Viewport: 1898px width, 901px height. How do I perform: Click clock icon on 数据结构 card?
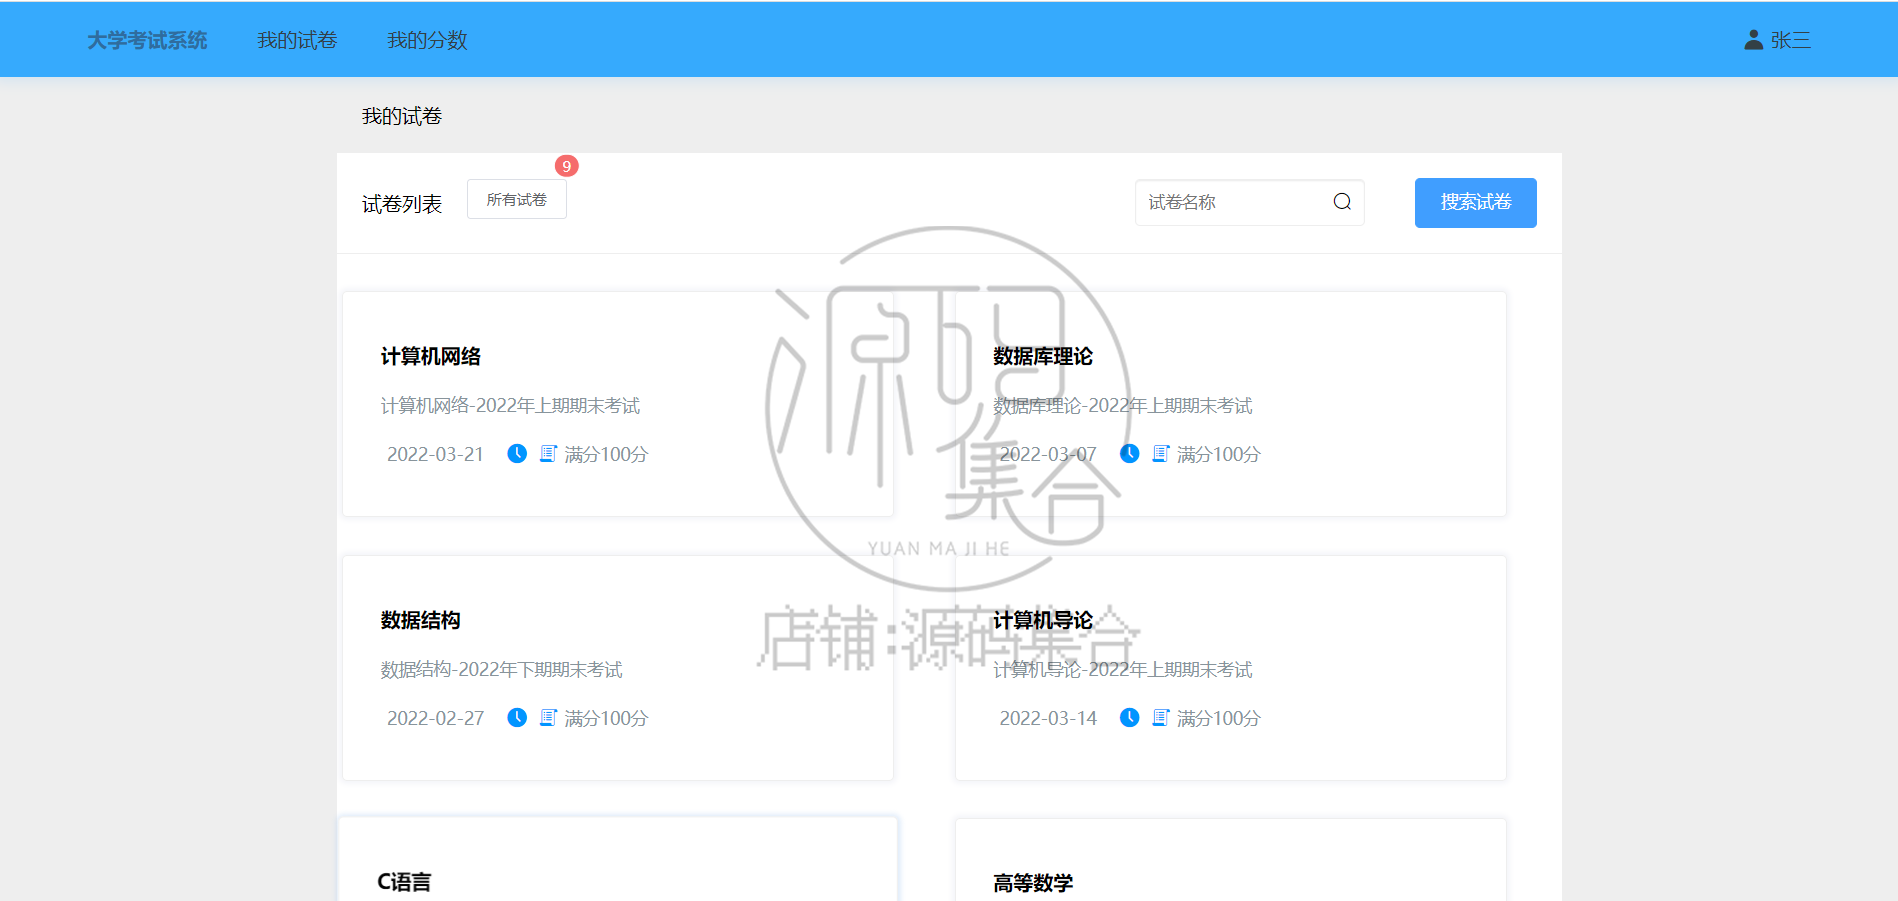[517, 717]
